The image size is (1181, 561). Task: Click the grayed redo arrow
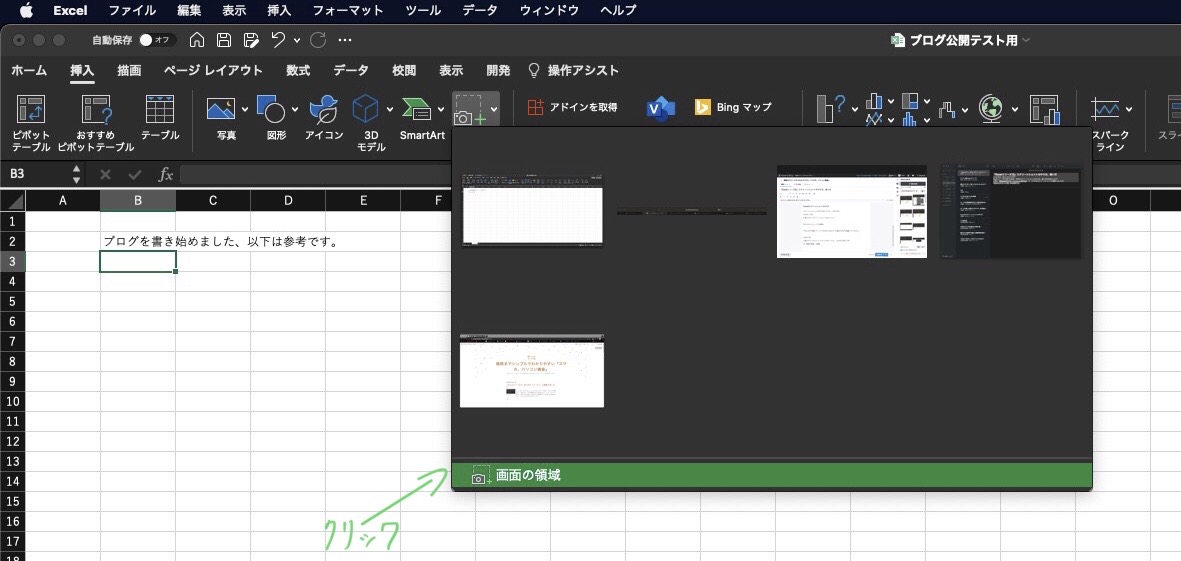318,40
